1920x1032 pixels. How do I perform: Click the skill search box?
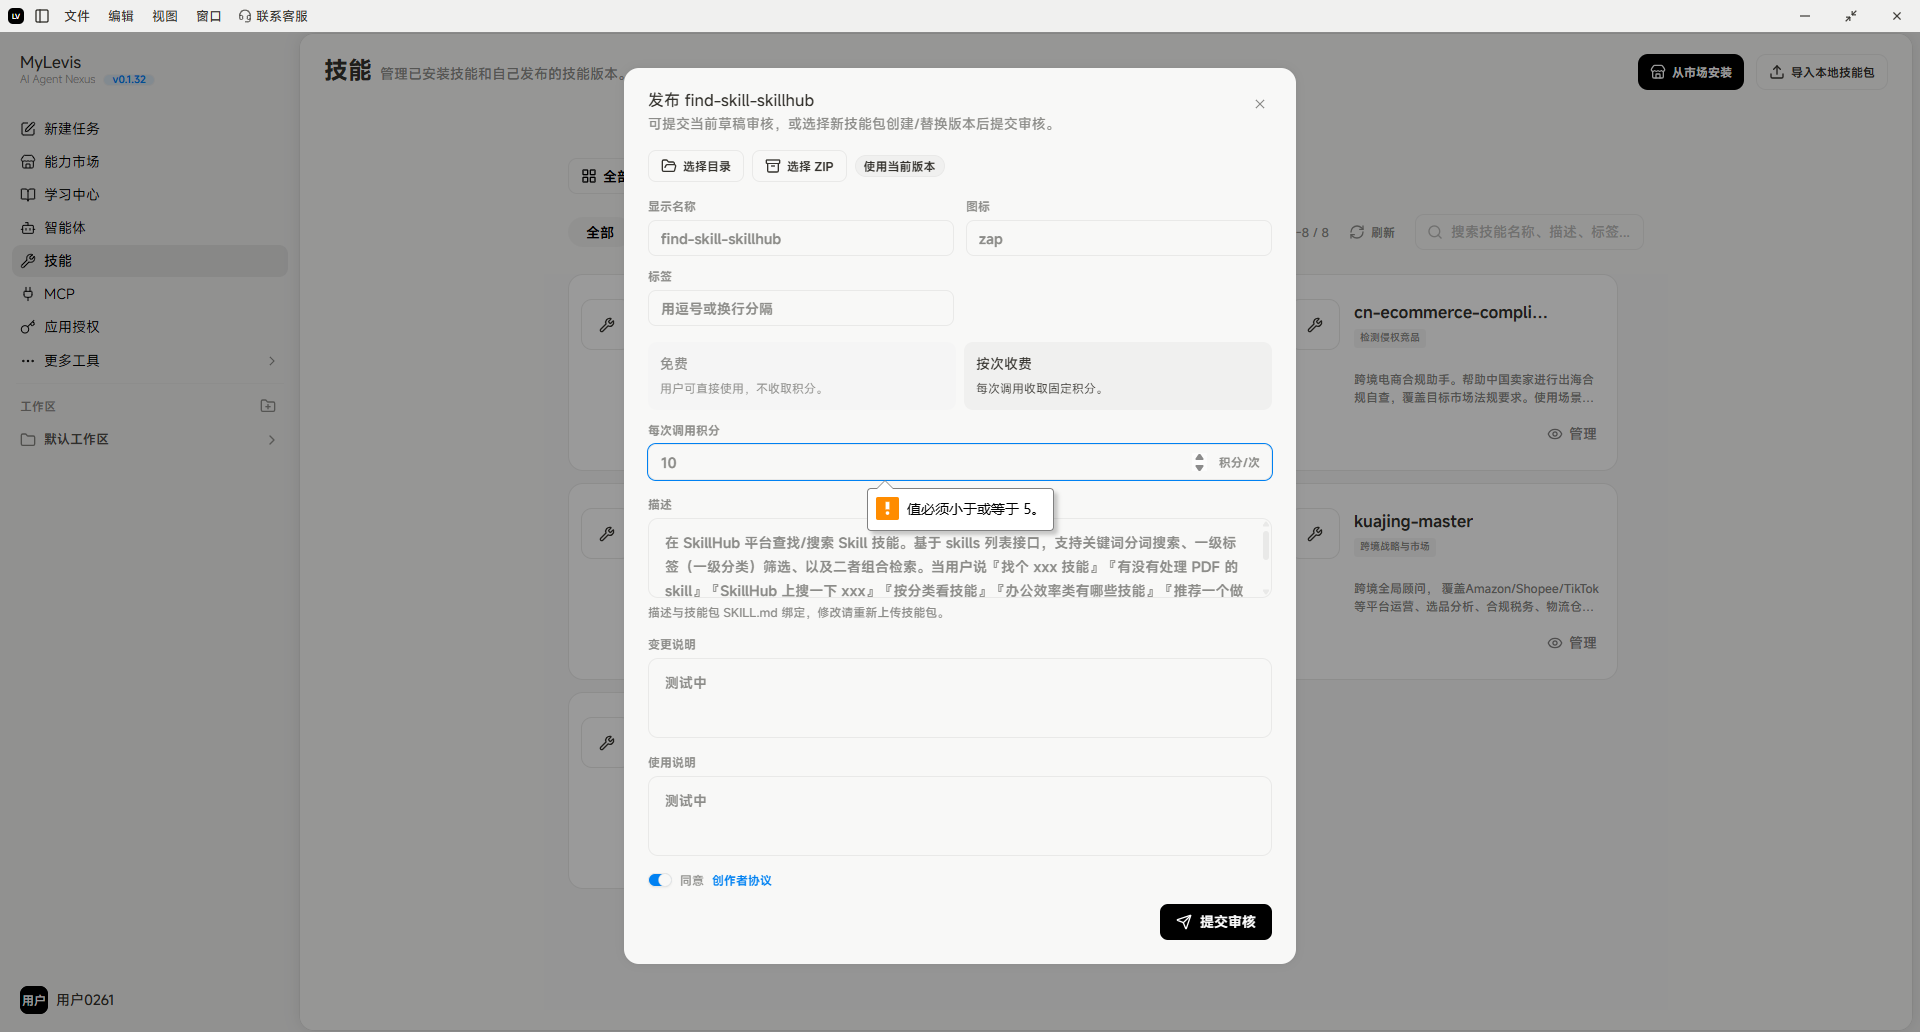[x=1529, y=232]
